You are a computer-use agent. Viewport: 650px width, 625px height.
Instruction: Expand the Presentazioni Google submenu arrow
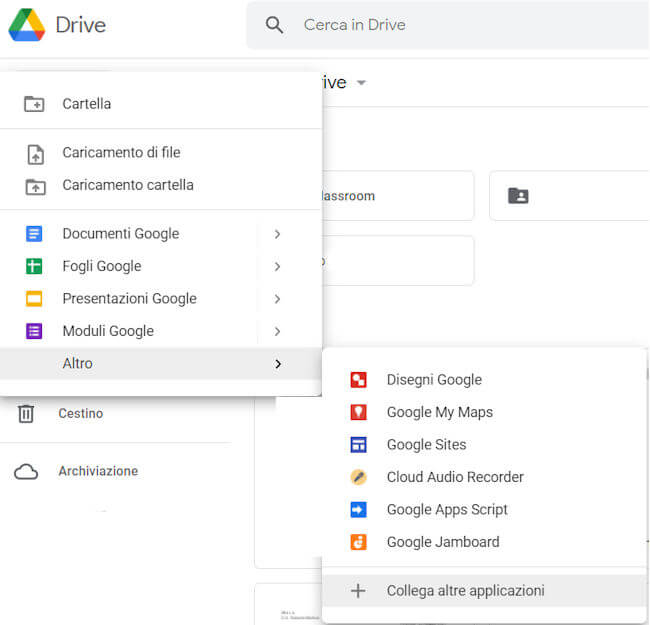point(277,299)
